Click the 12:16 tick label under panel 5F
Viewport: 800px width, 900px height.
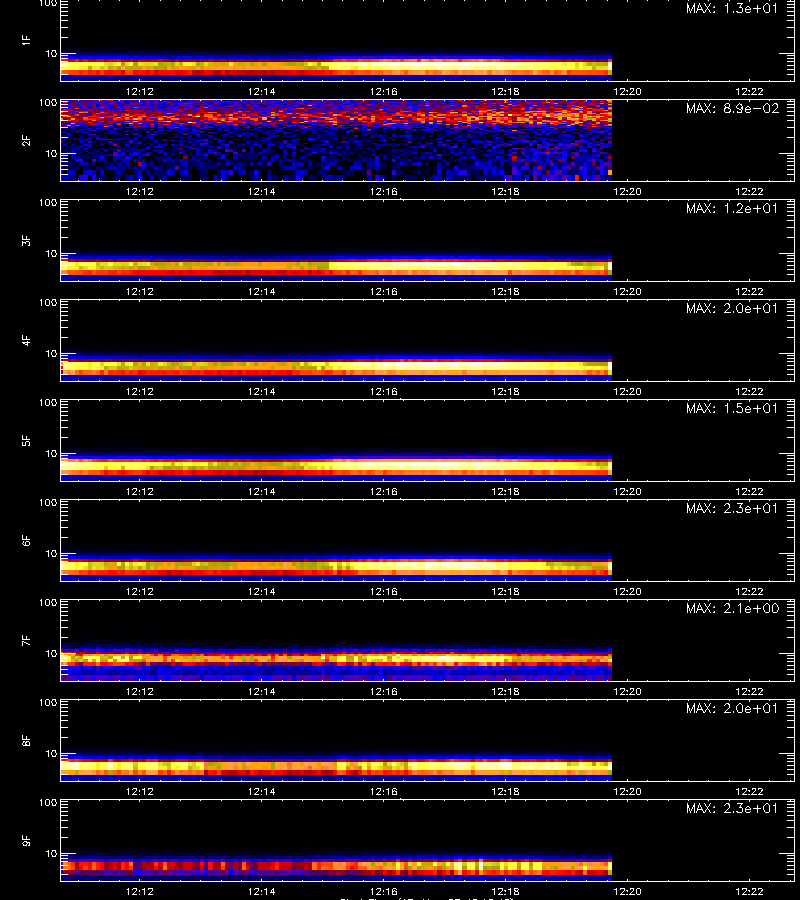383,491
